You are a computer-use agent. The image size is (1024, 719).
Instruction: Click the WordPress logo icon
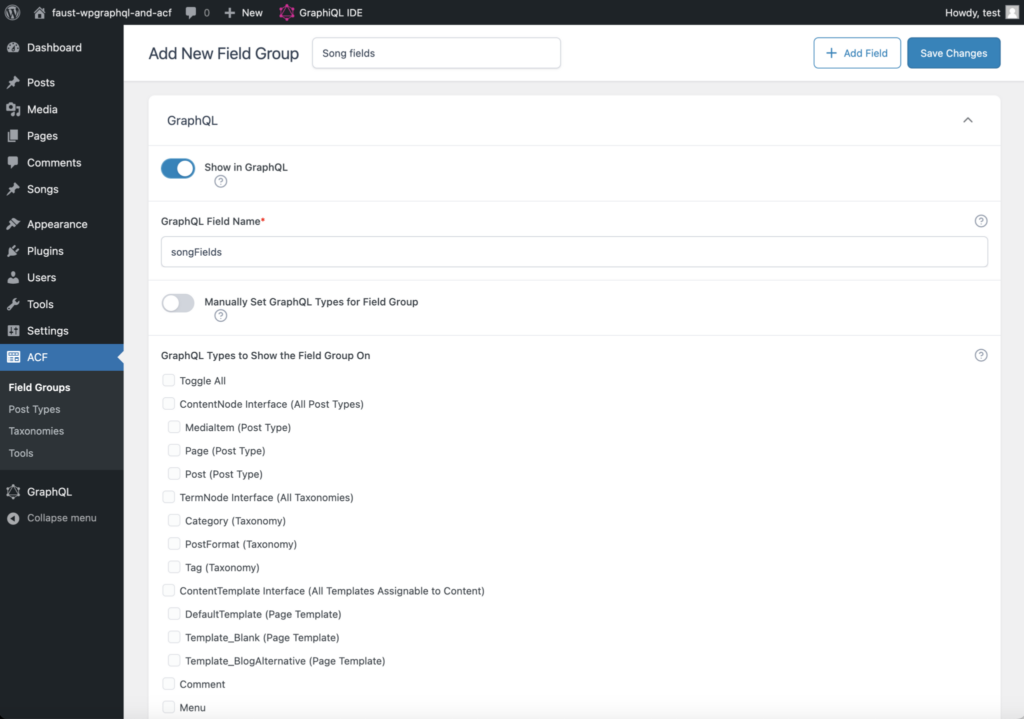click(x=13, y=12)
